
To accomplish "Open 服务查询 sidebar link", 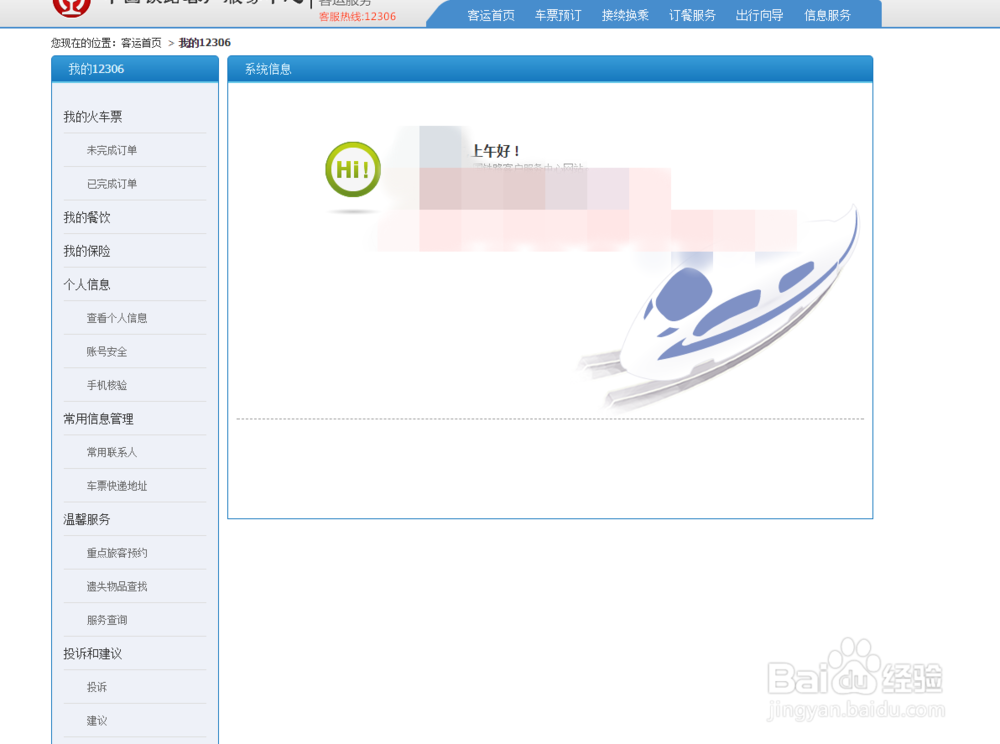I will pos(107,620).
